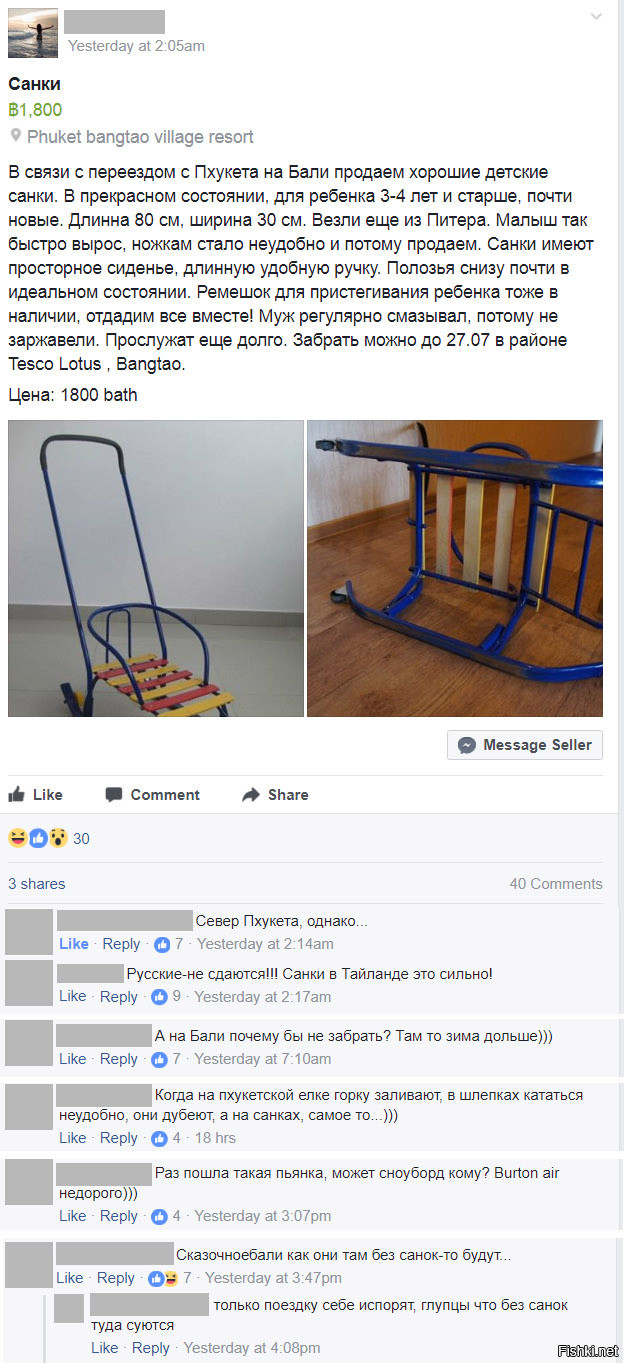
Task: Click the Message Seller button
Action: click(525, 745)
